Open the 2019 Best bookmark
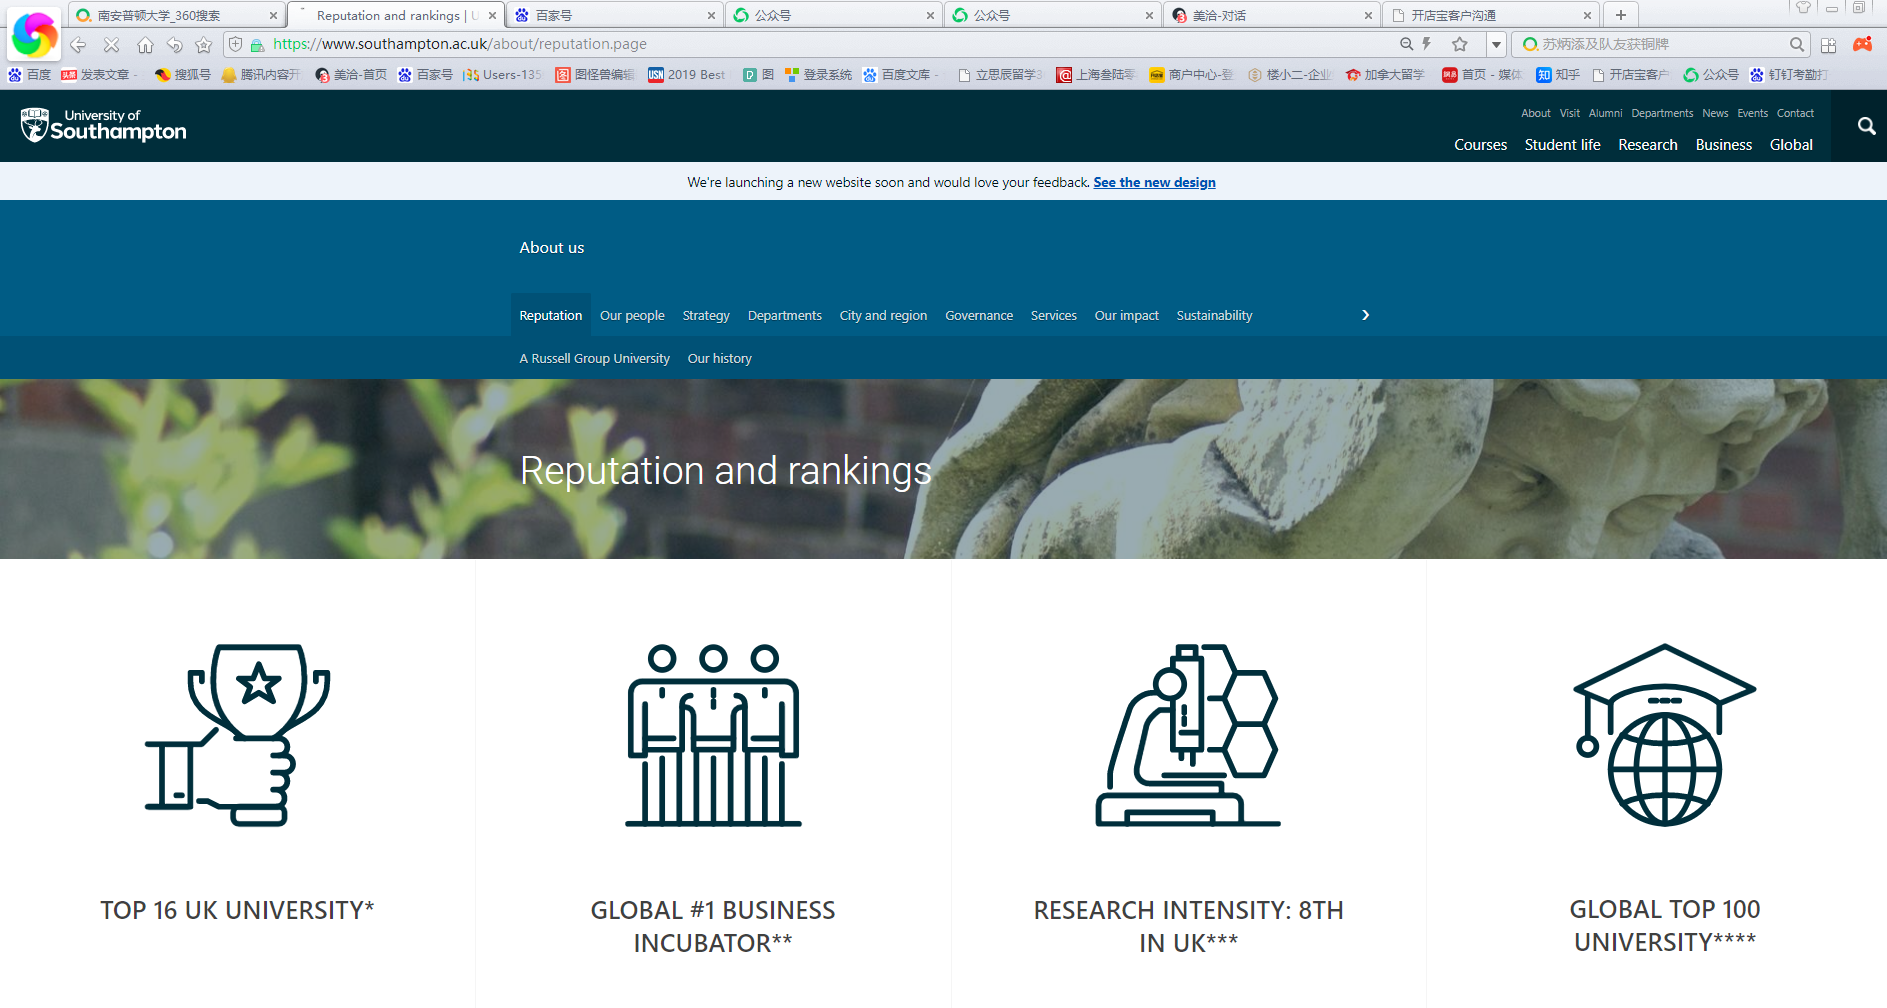 point(687,75)
